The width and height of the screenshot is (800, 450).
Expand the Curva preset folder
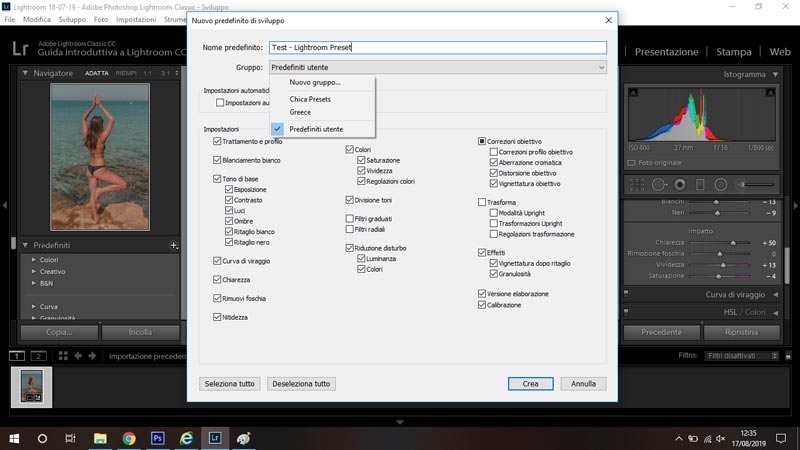pos(34,307)
